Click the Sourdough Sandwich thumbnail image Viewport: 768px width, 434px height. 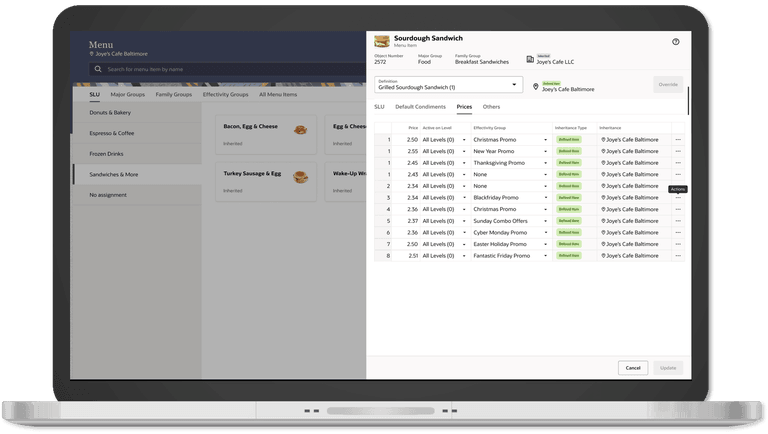[382, 42]
